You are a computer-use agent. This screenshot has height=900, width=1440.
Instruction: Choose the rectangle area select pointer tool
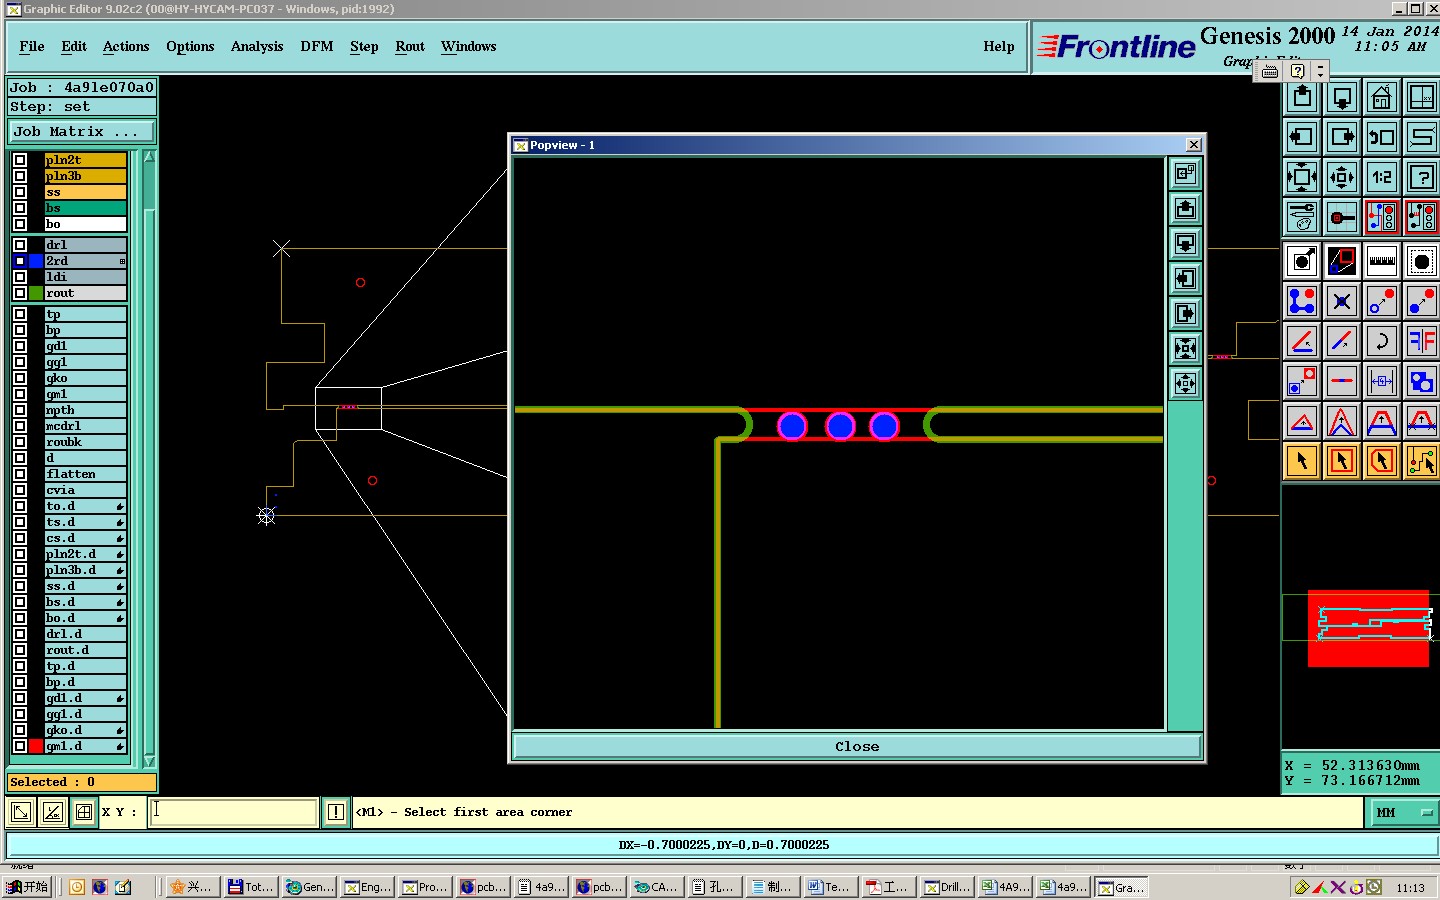(x=1341, y=461)
